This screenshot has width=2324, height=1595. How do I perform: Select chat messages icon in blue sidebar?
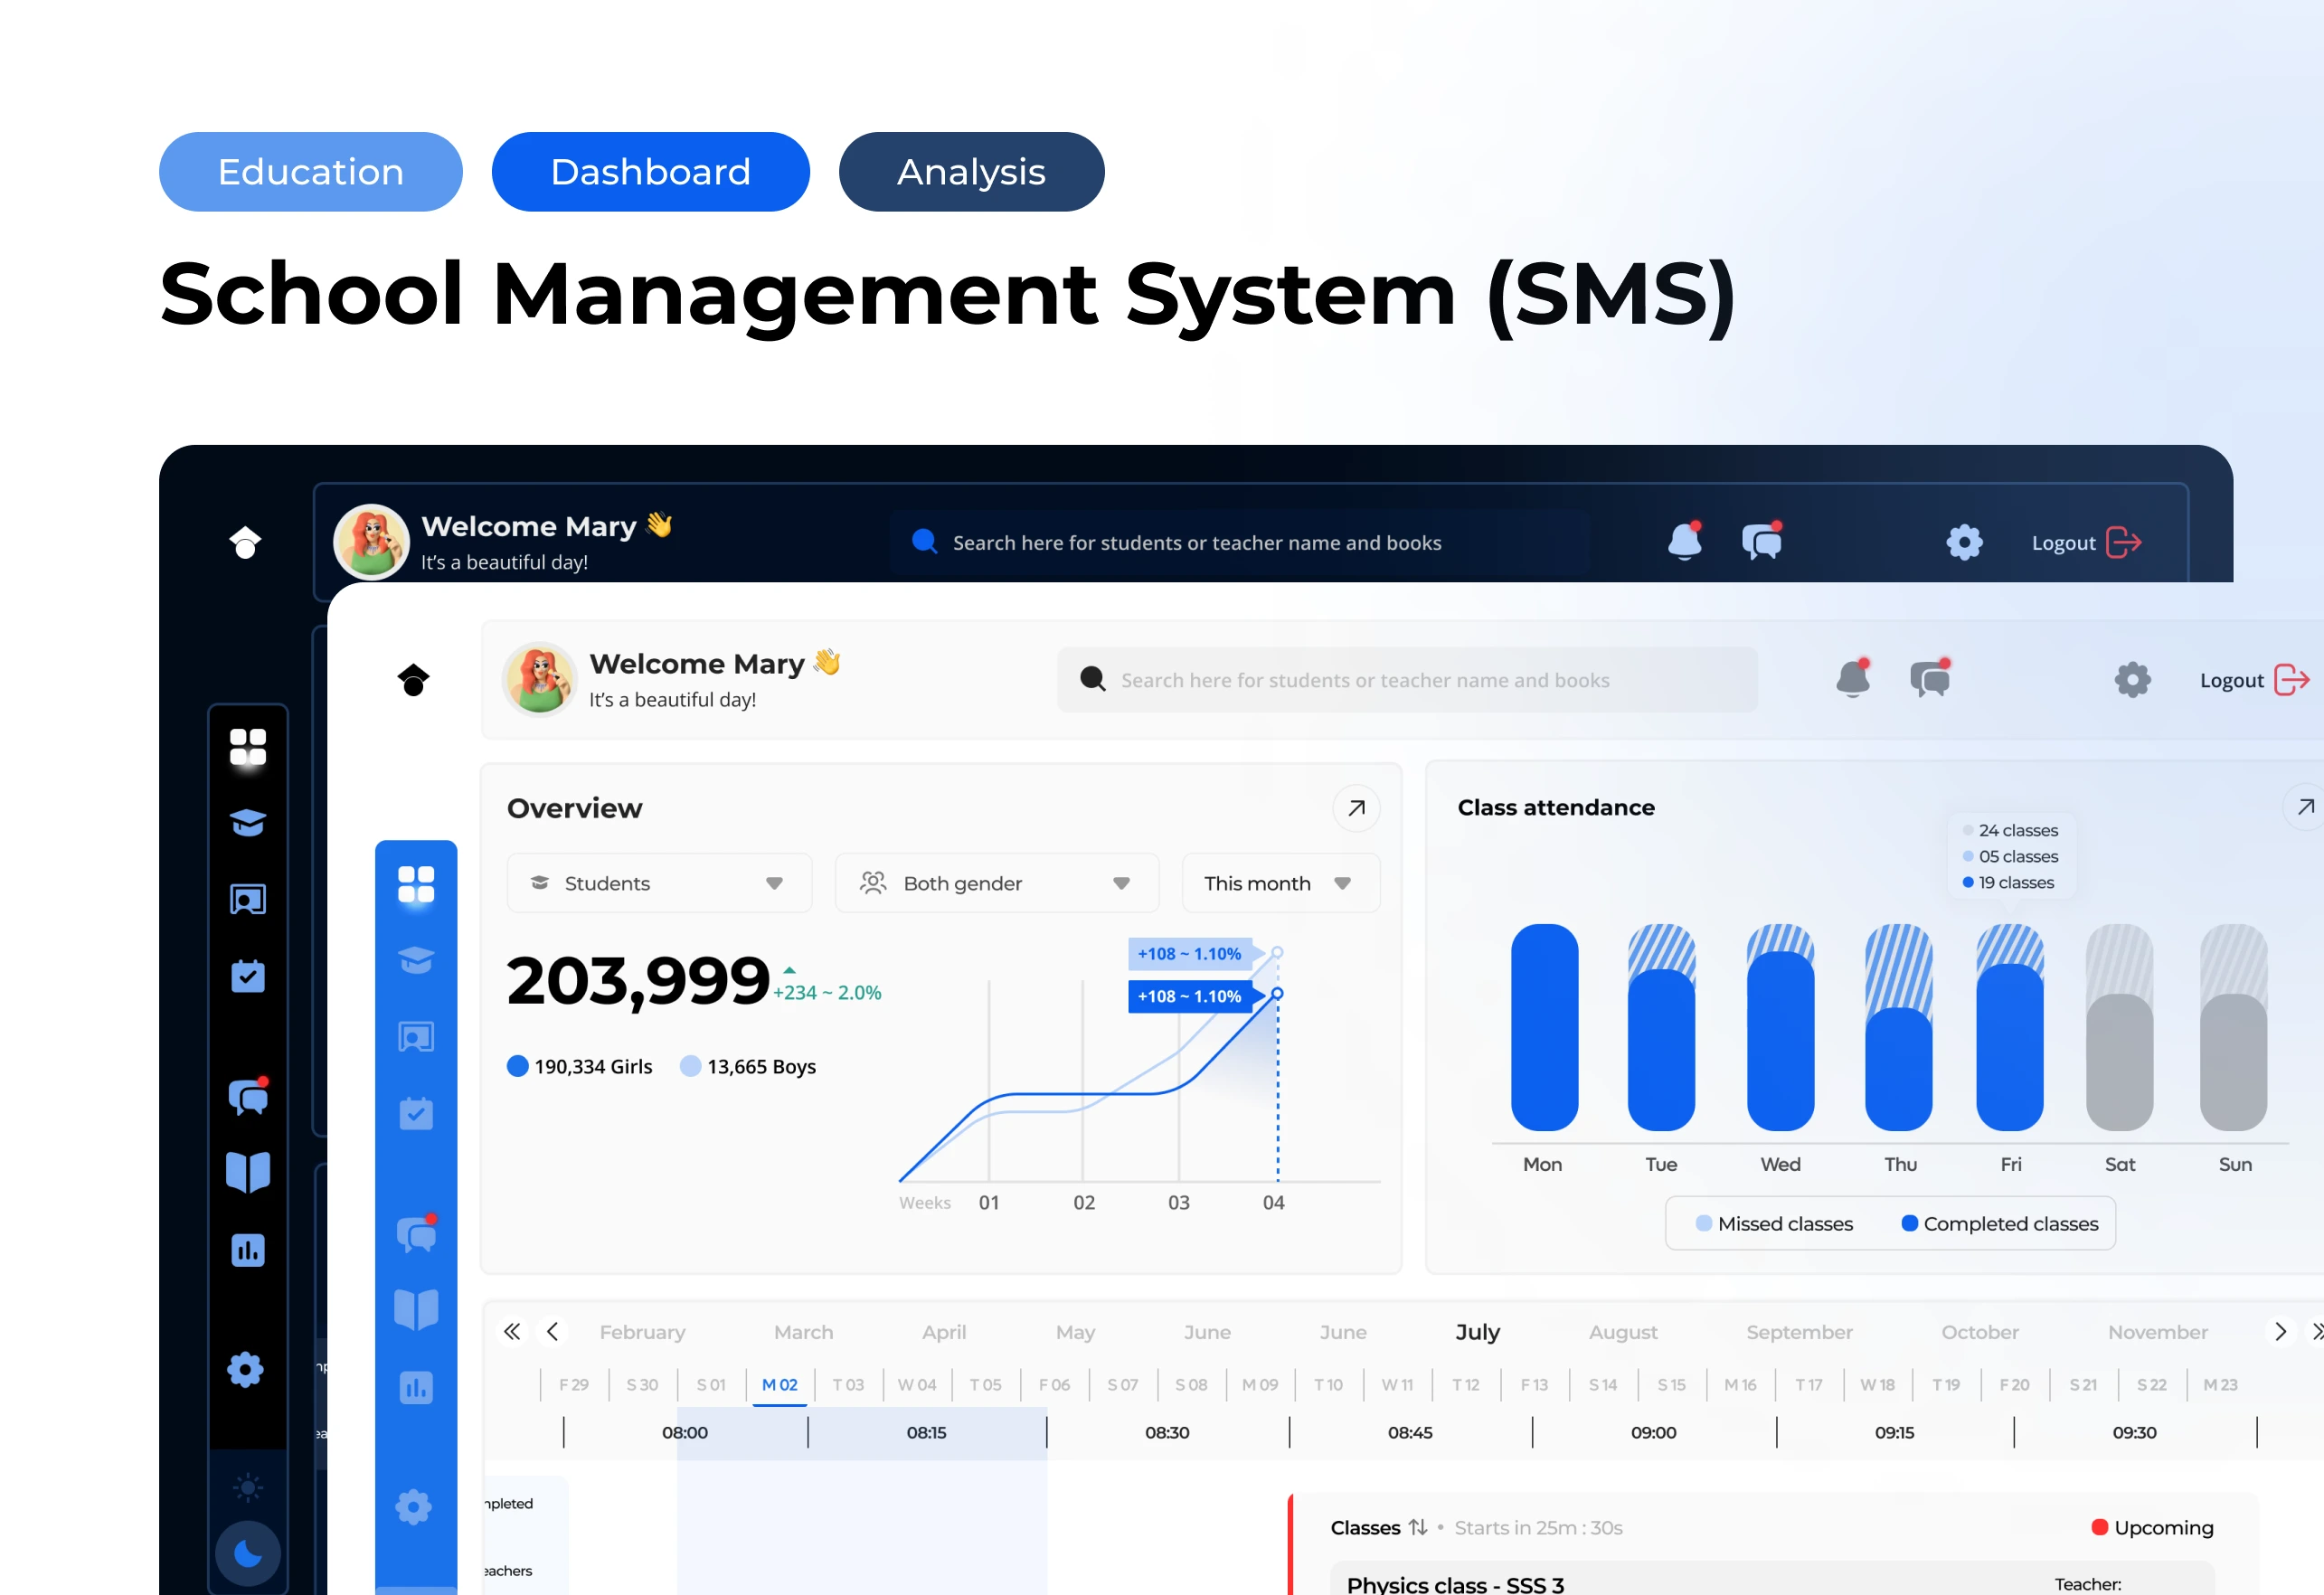[417, 1234]
